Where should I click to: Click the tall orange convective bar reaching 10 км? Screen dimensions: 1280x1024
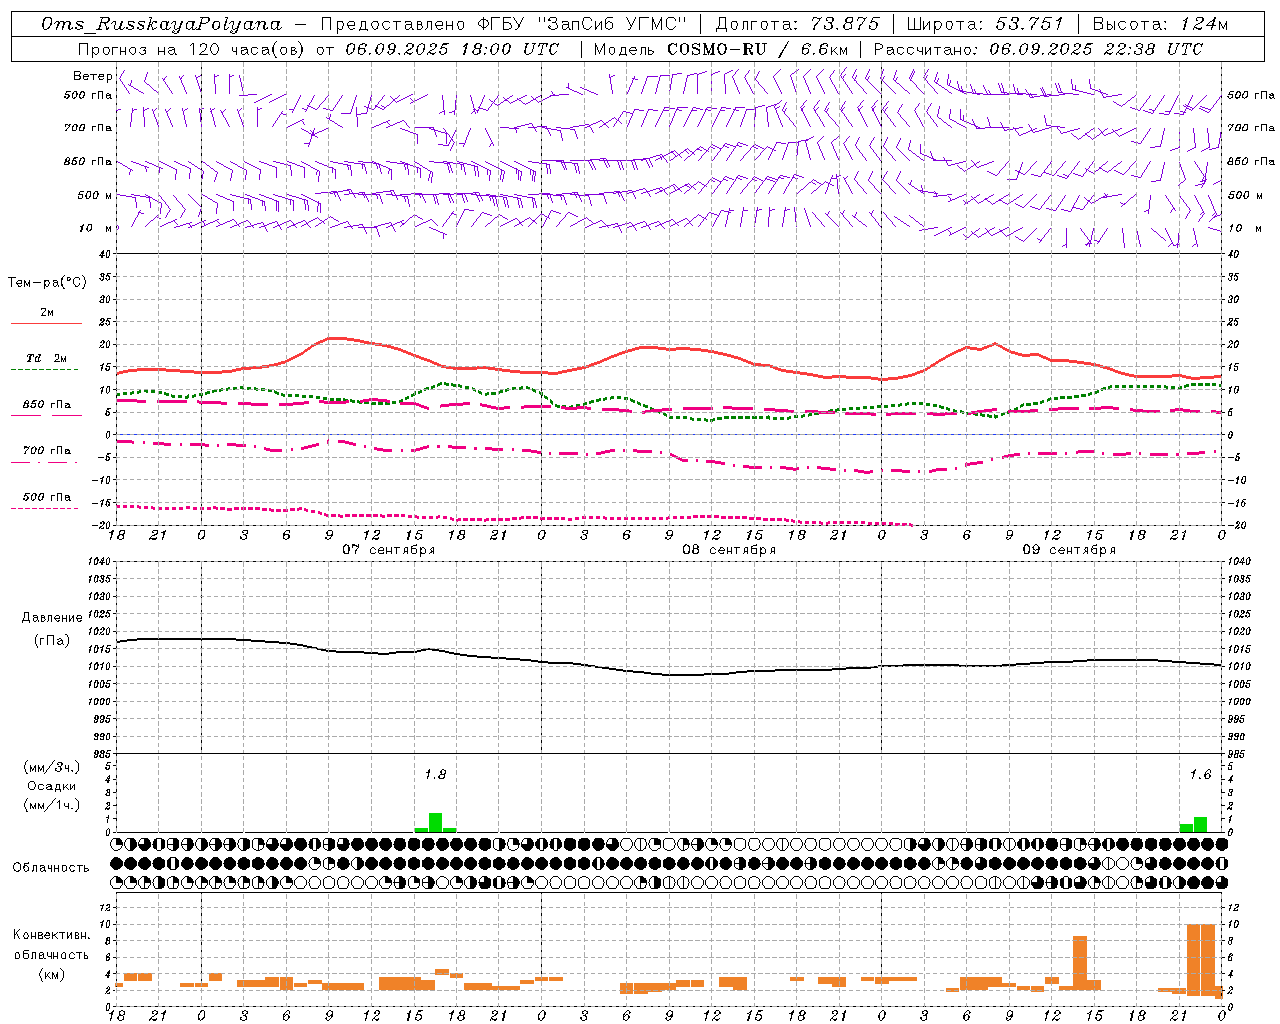click(1201, 959)
